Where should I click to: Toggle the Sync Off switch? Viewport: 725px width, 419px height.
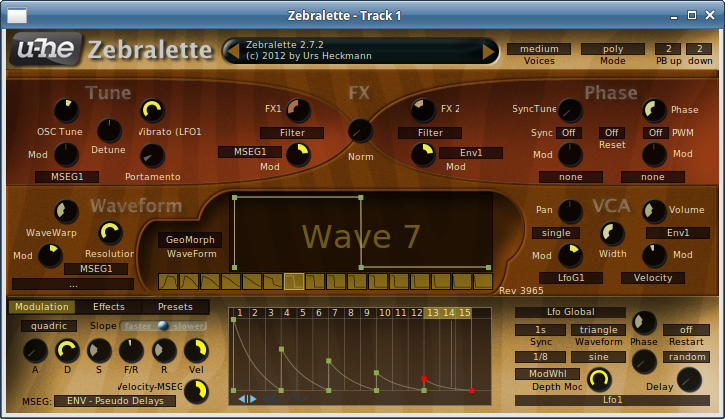click(x=569, y=133)
